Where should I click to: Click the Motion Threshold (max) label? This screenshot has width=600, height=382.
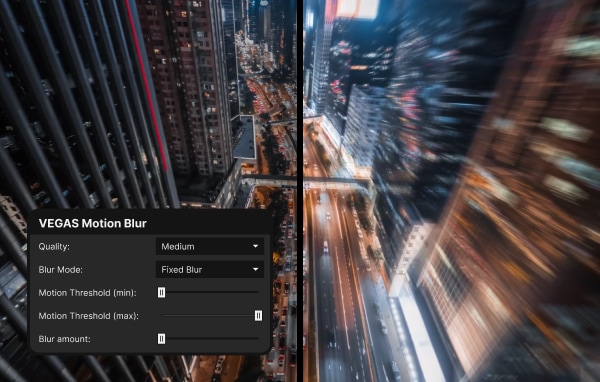88,316
